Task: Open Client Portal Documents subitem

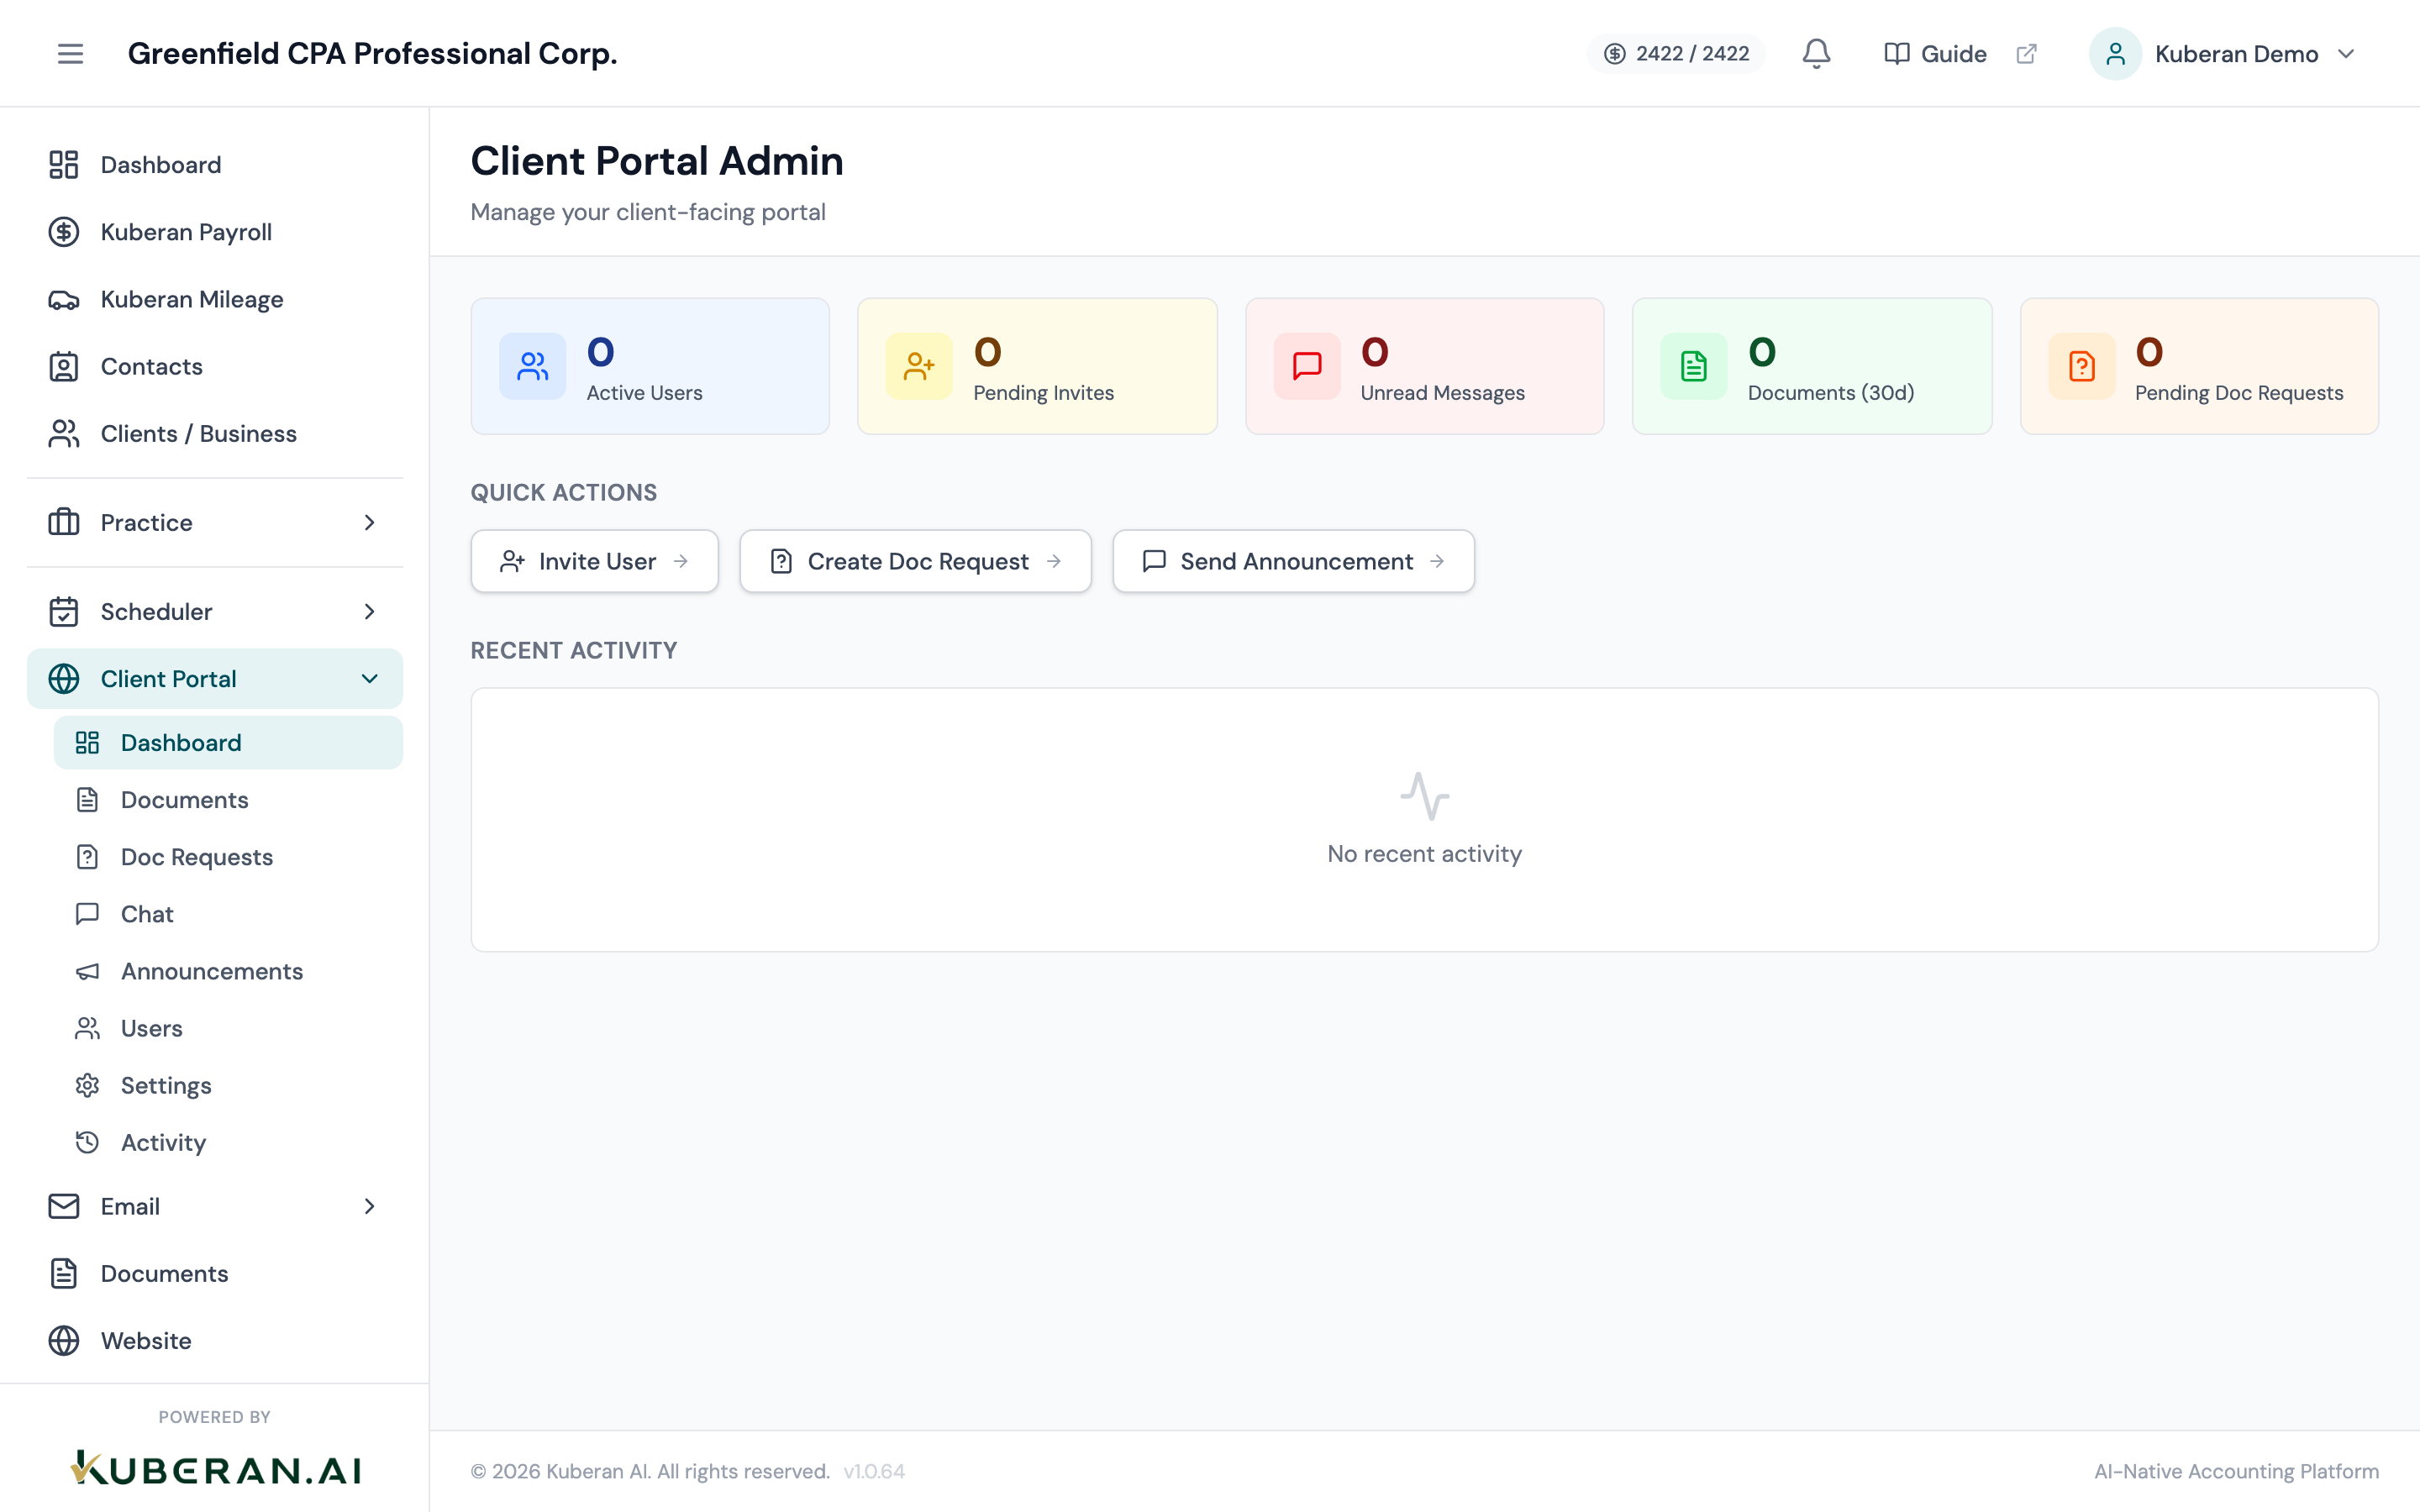Action: (228, 799)
